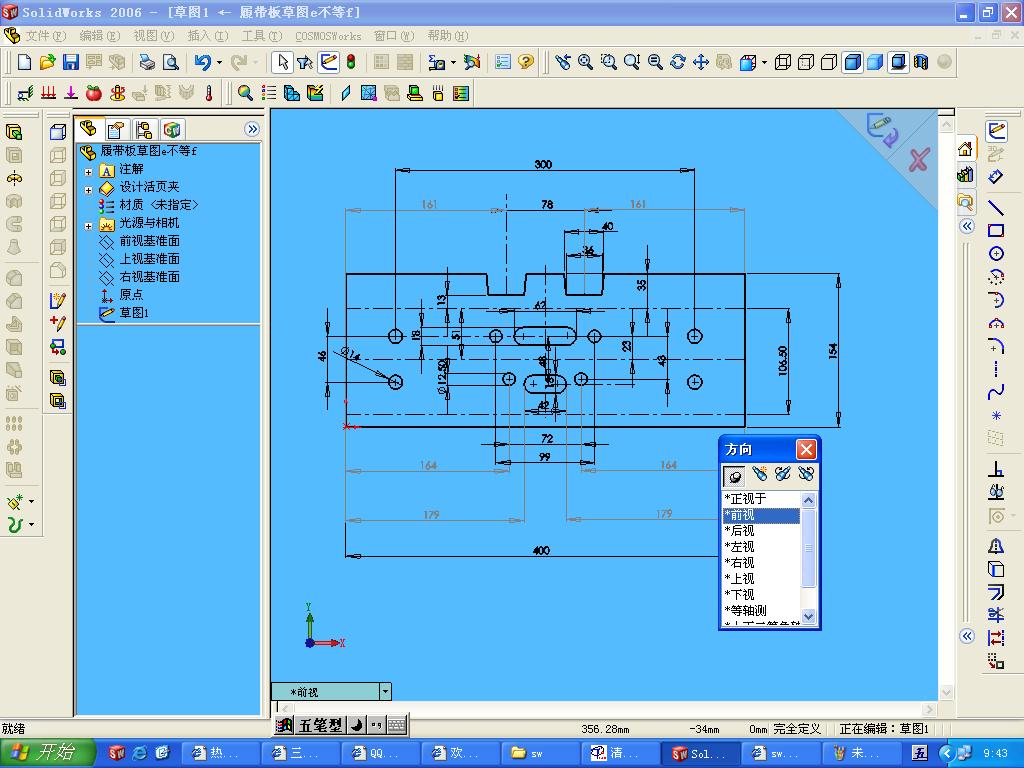Click the Open file icon

(x=47, y=62)
